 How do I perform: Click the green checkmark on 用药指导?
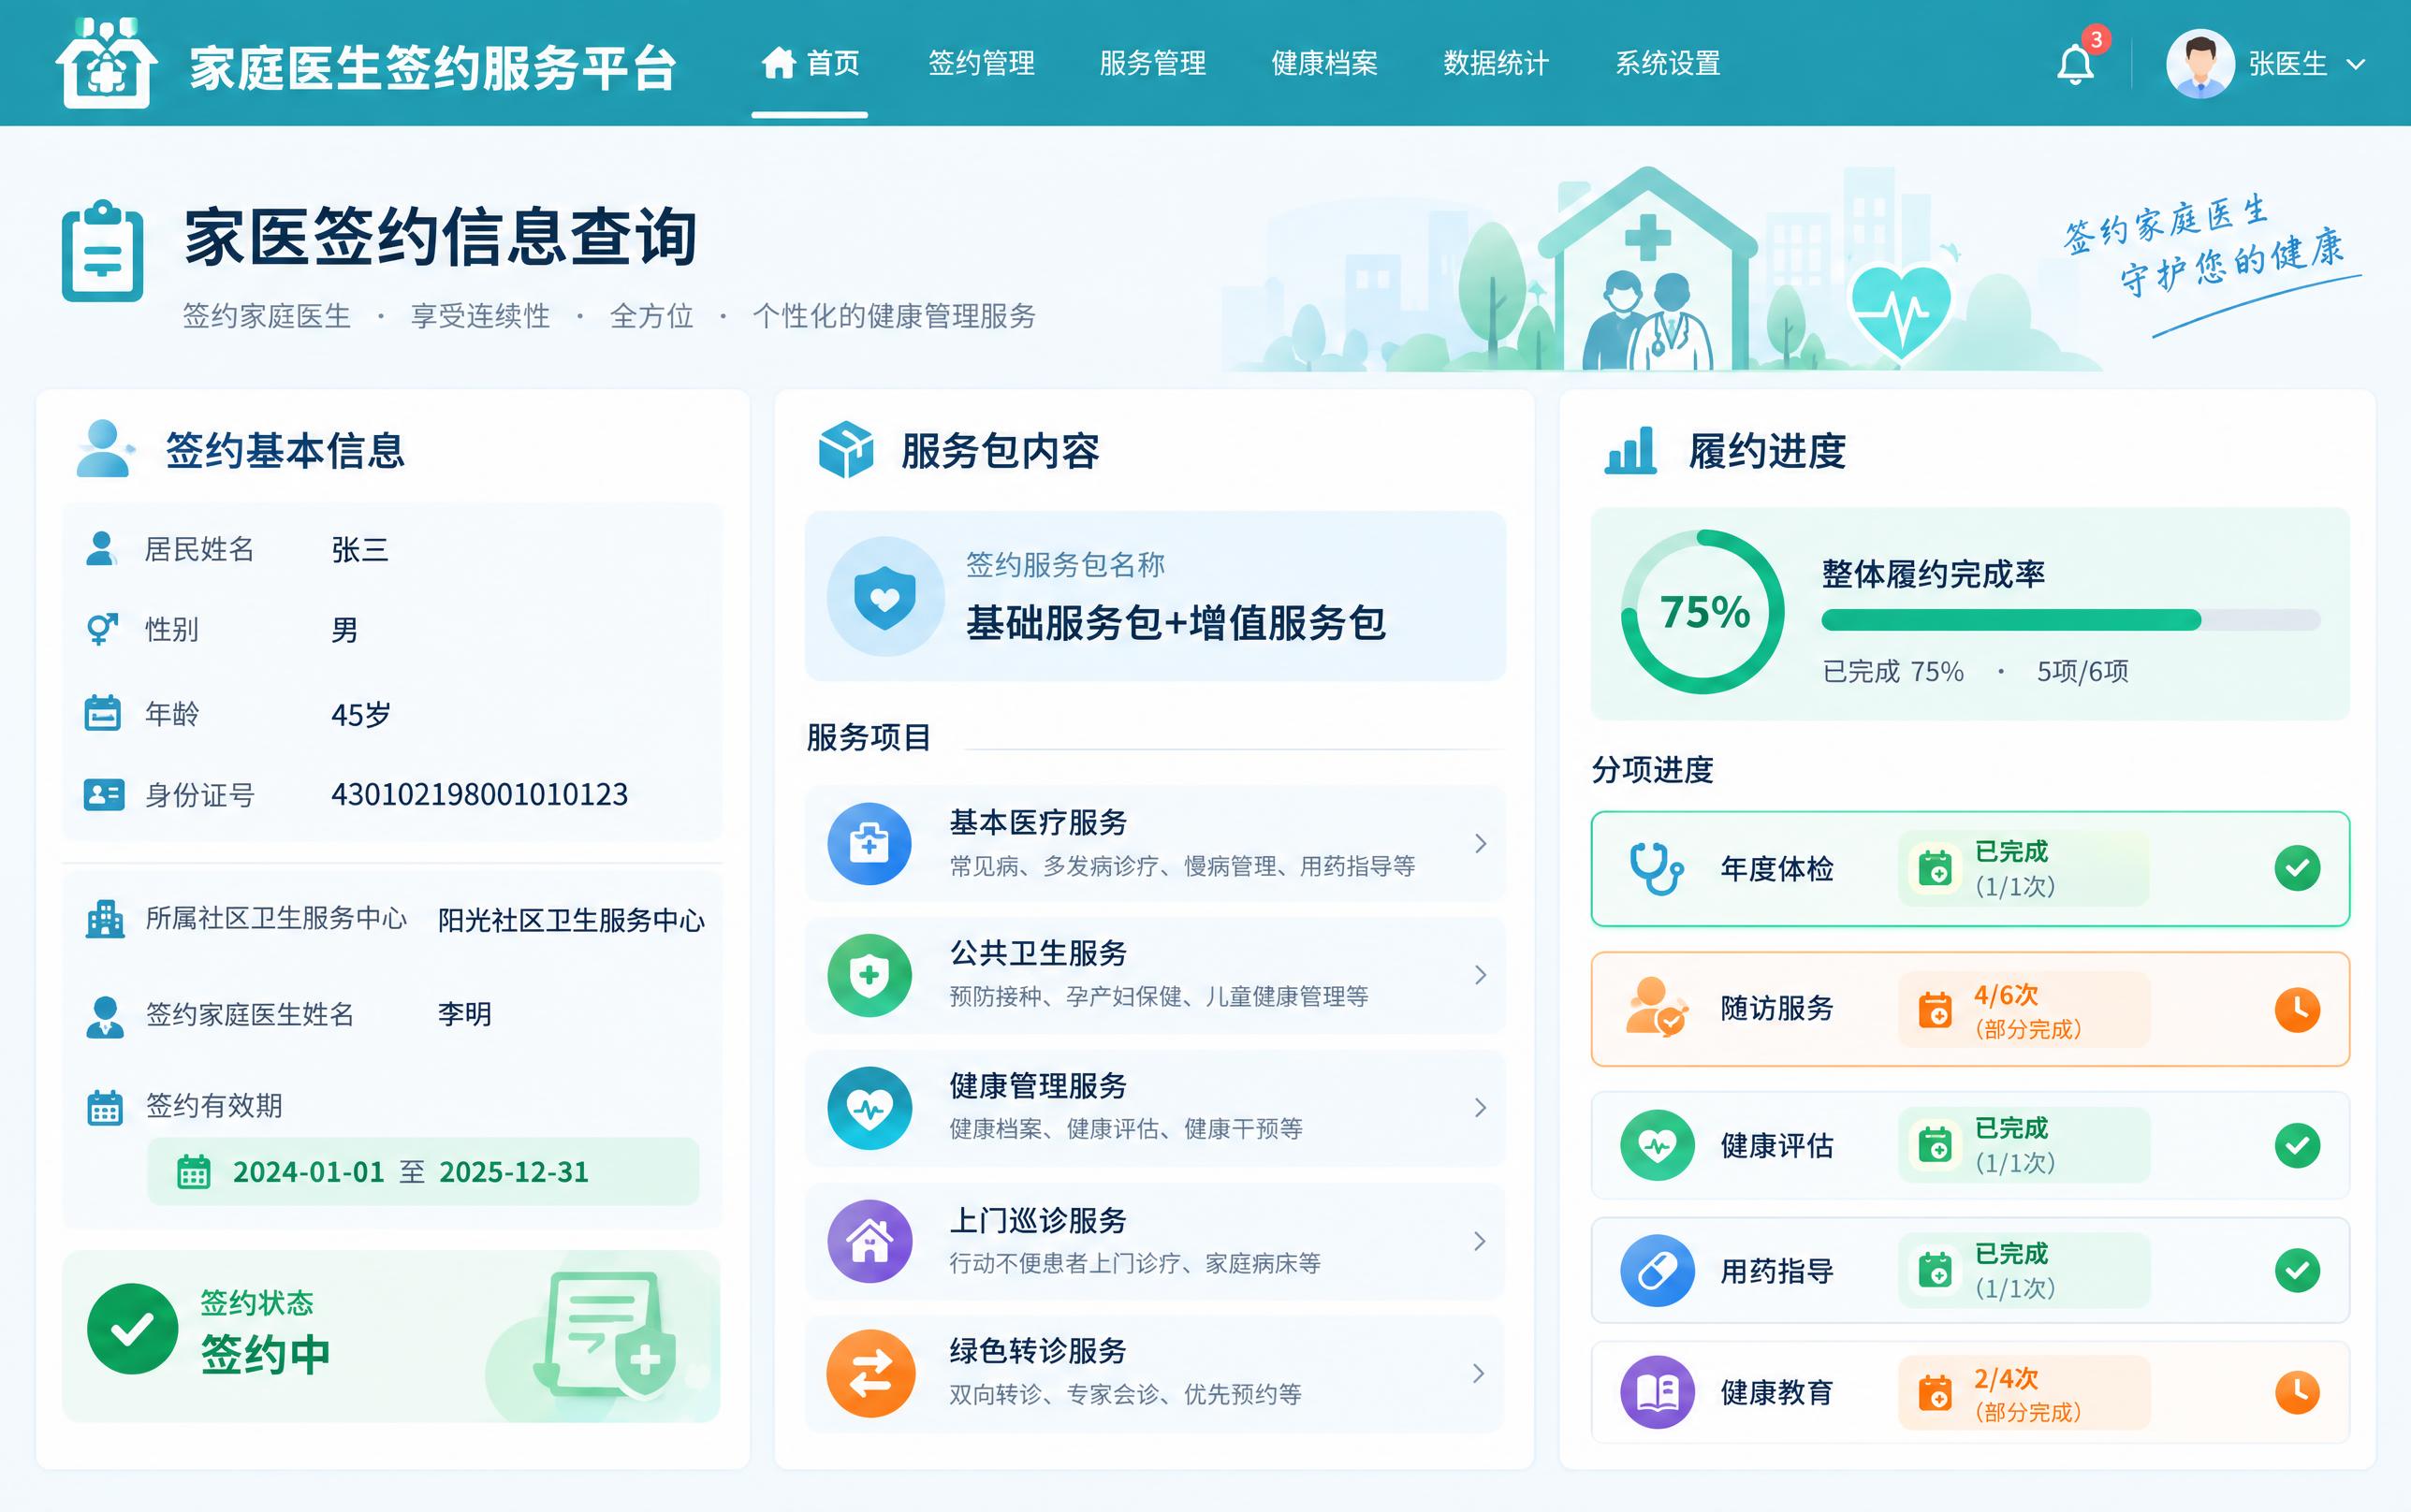pyautogui.click(x=2297, y=1271)
